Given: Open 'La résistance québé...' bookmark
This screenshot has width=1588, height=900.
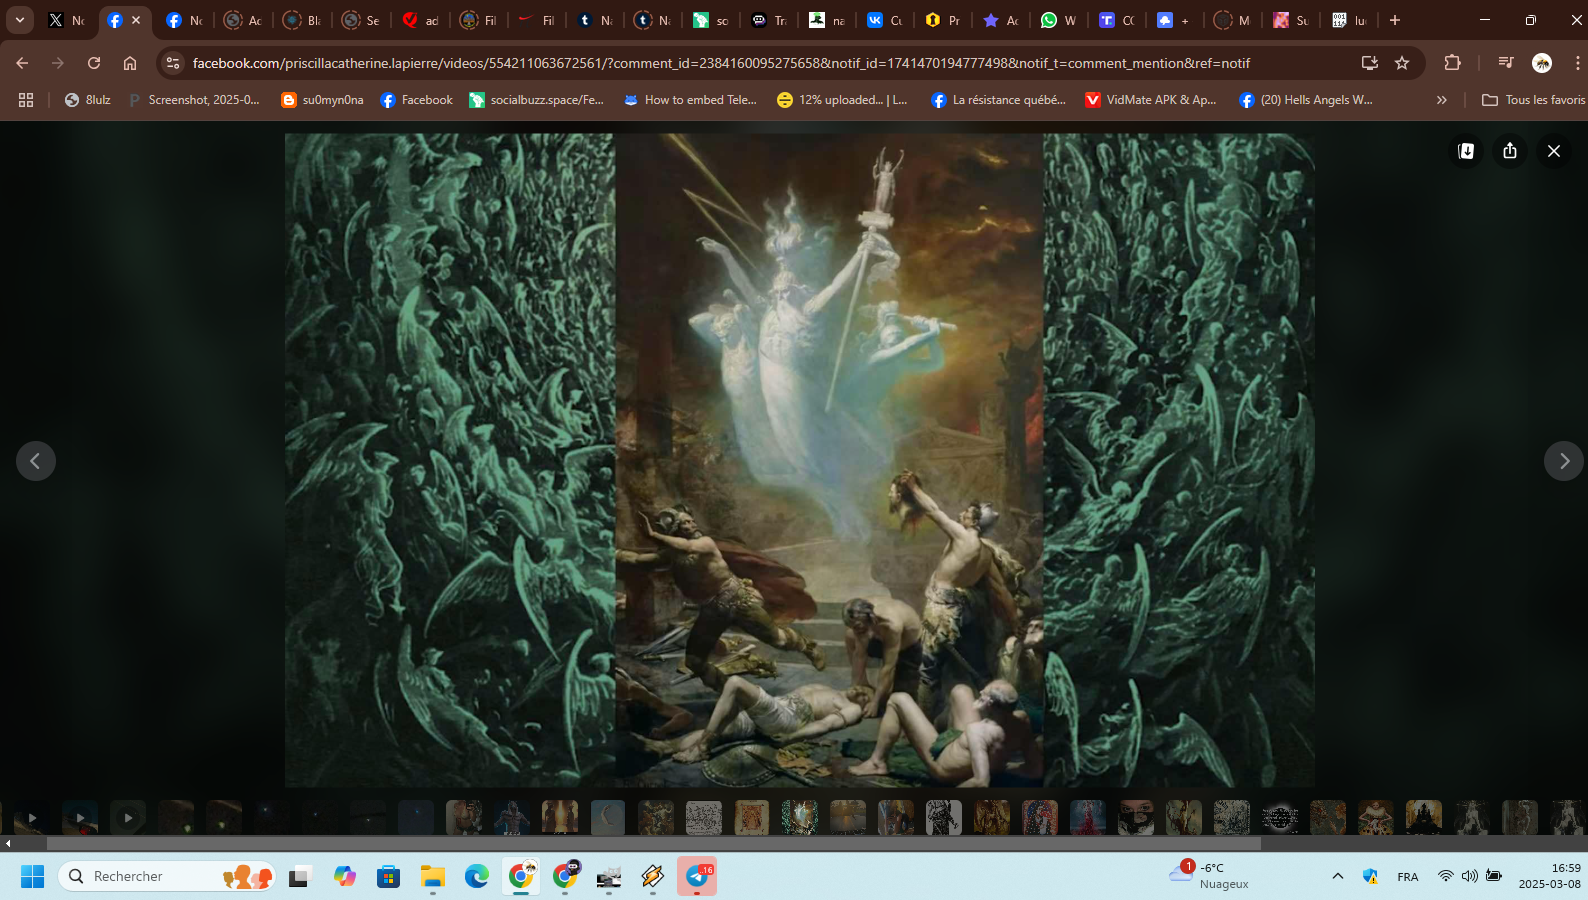Looking at the screenshot, I should point(999,100).
